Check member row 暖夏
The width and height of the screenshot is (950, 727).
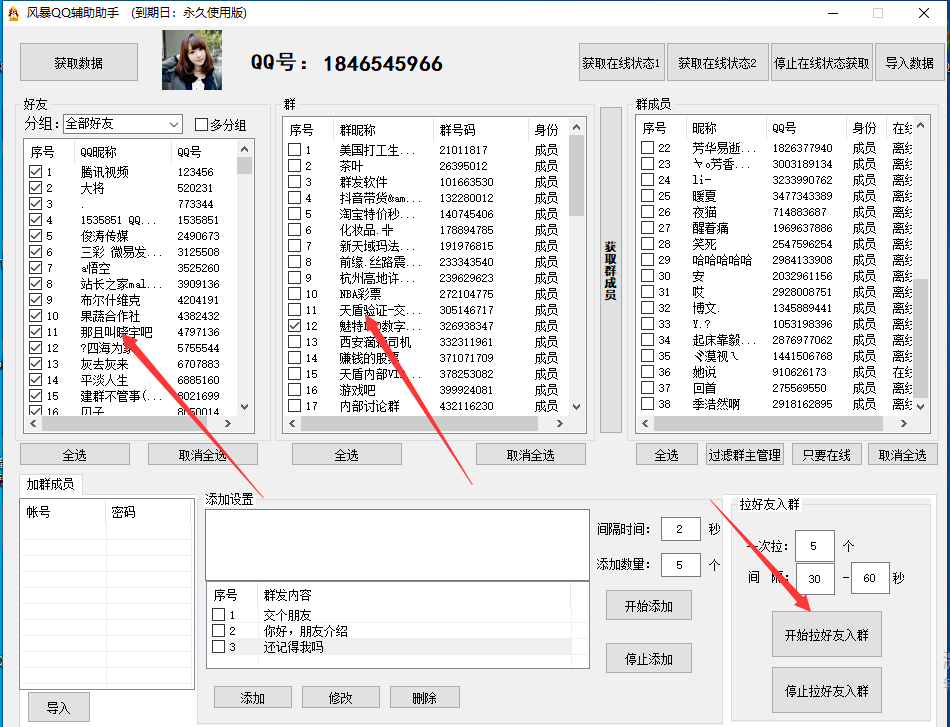[647, 196]
